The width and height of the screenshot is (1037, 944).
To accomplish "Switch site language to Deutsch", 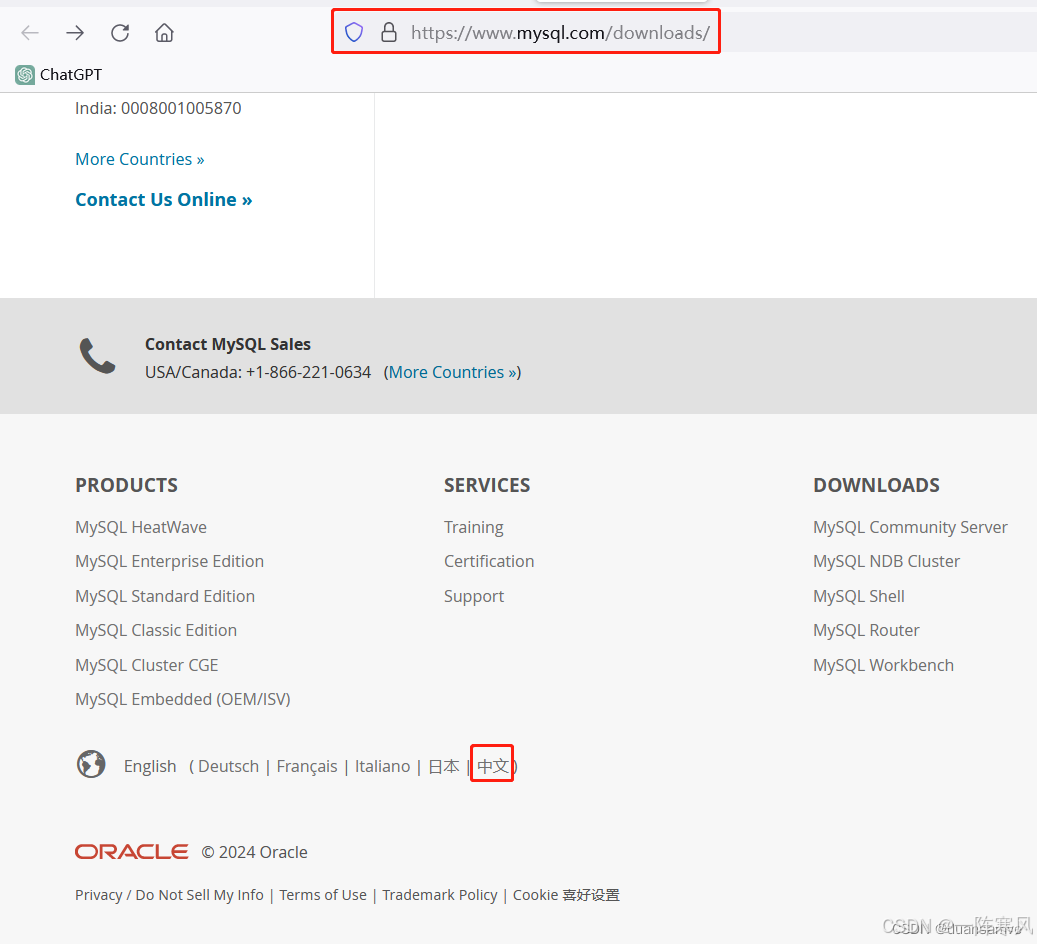I will pos(228,766).
